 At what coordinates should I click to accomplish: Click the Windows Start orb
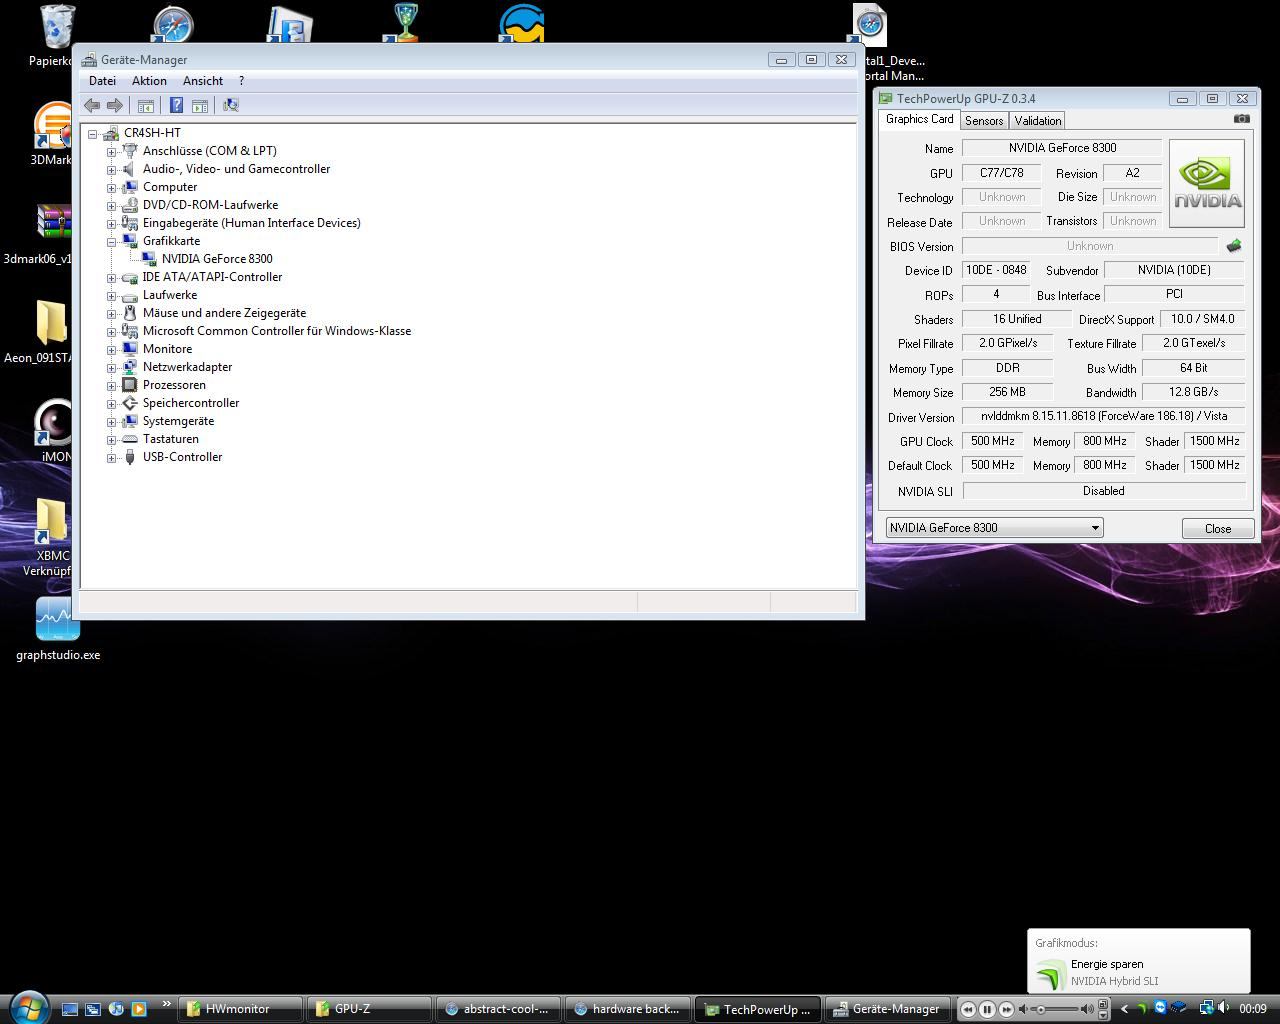tap(28, 1007)
